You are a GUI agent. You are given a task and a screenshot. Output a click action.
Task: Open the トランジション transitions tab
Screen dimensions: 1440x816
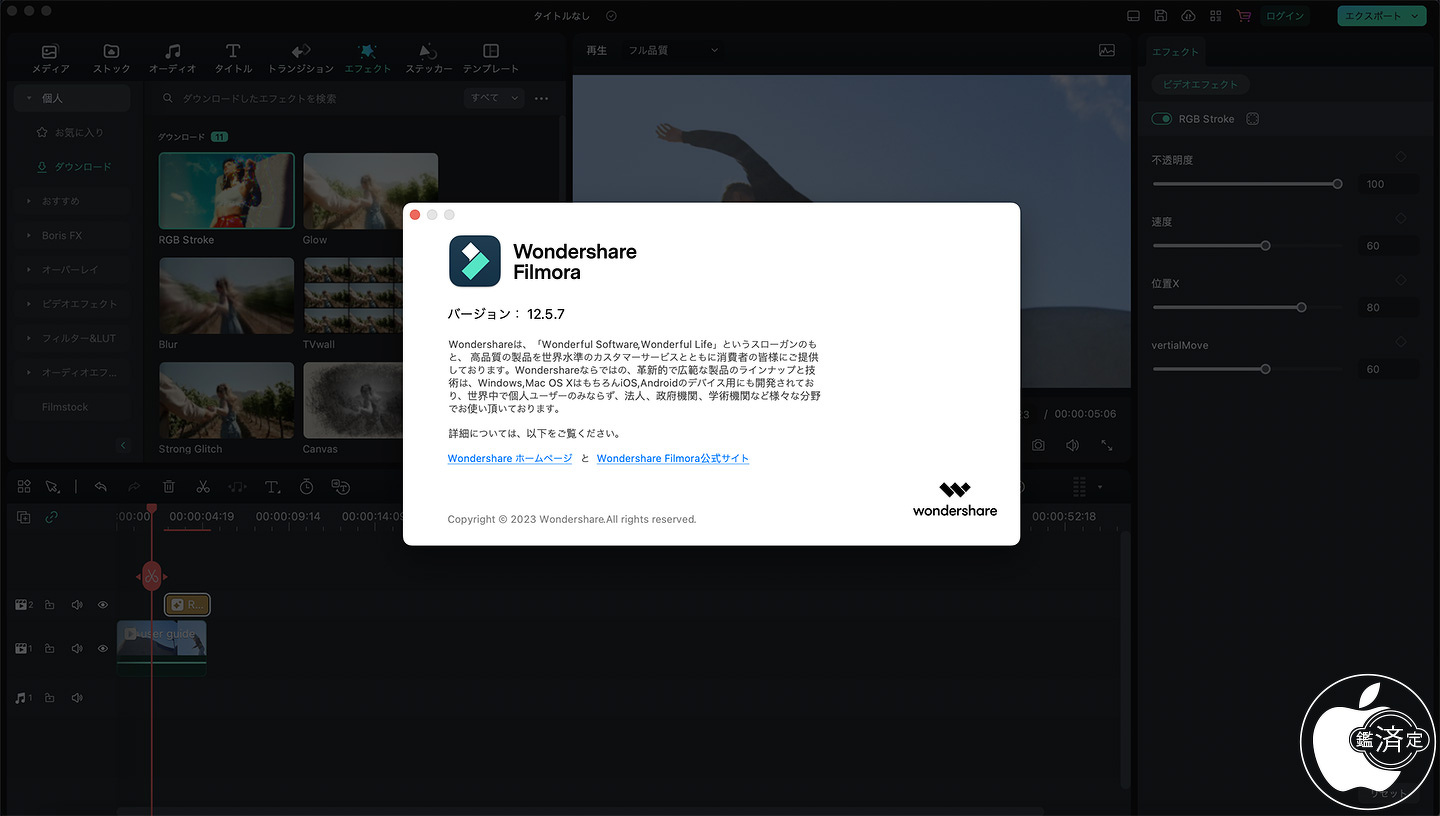coord(300,59)
